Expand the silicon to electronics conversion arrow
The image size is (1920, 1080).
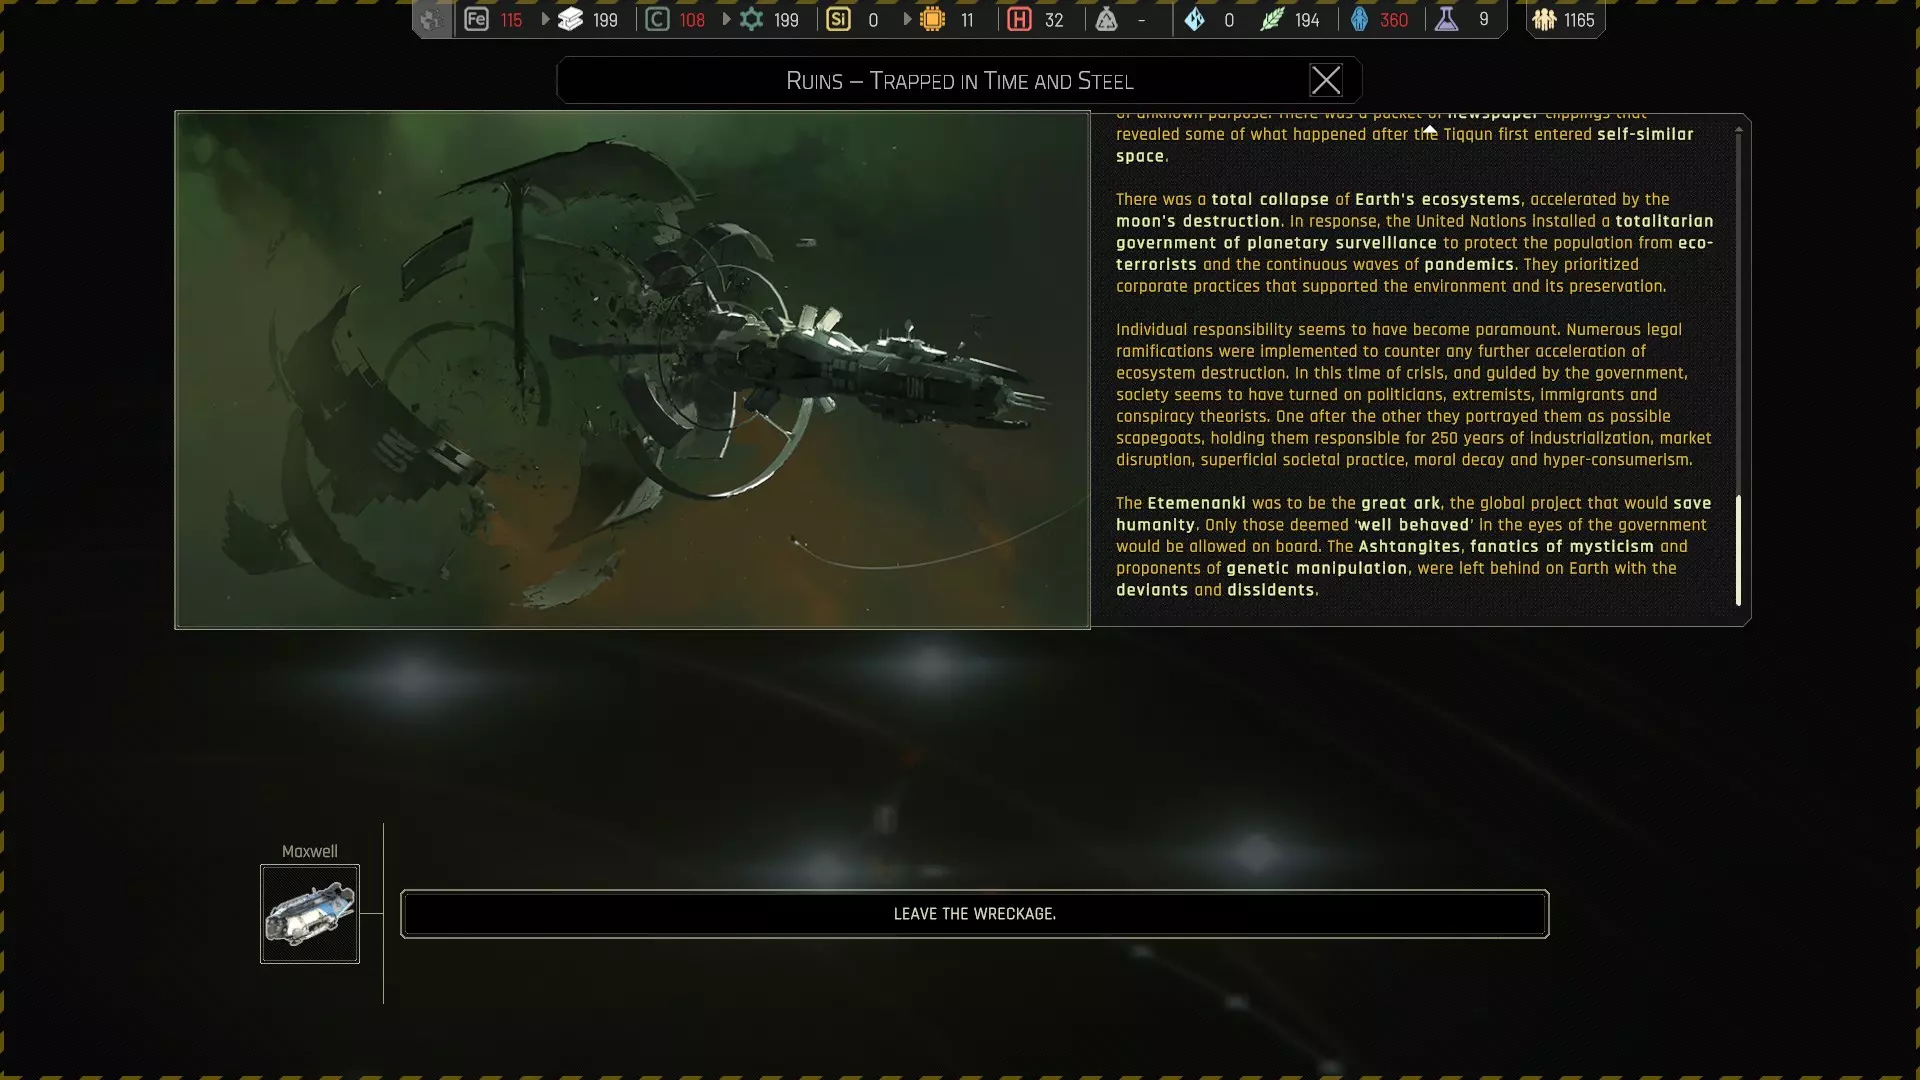(x=907, y=19)
